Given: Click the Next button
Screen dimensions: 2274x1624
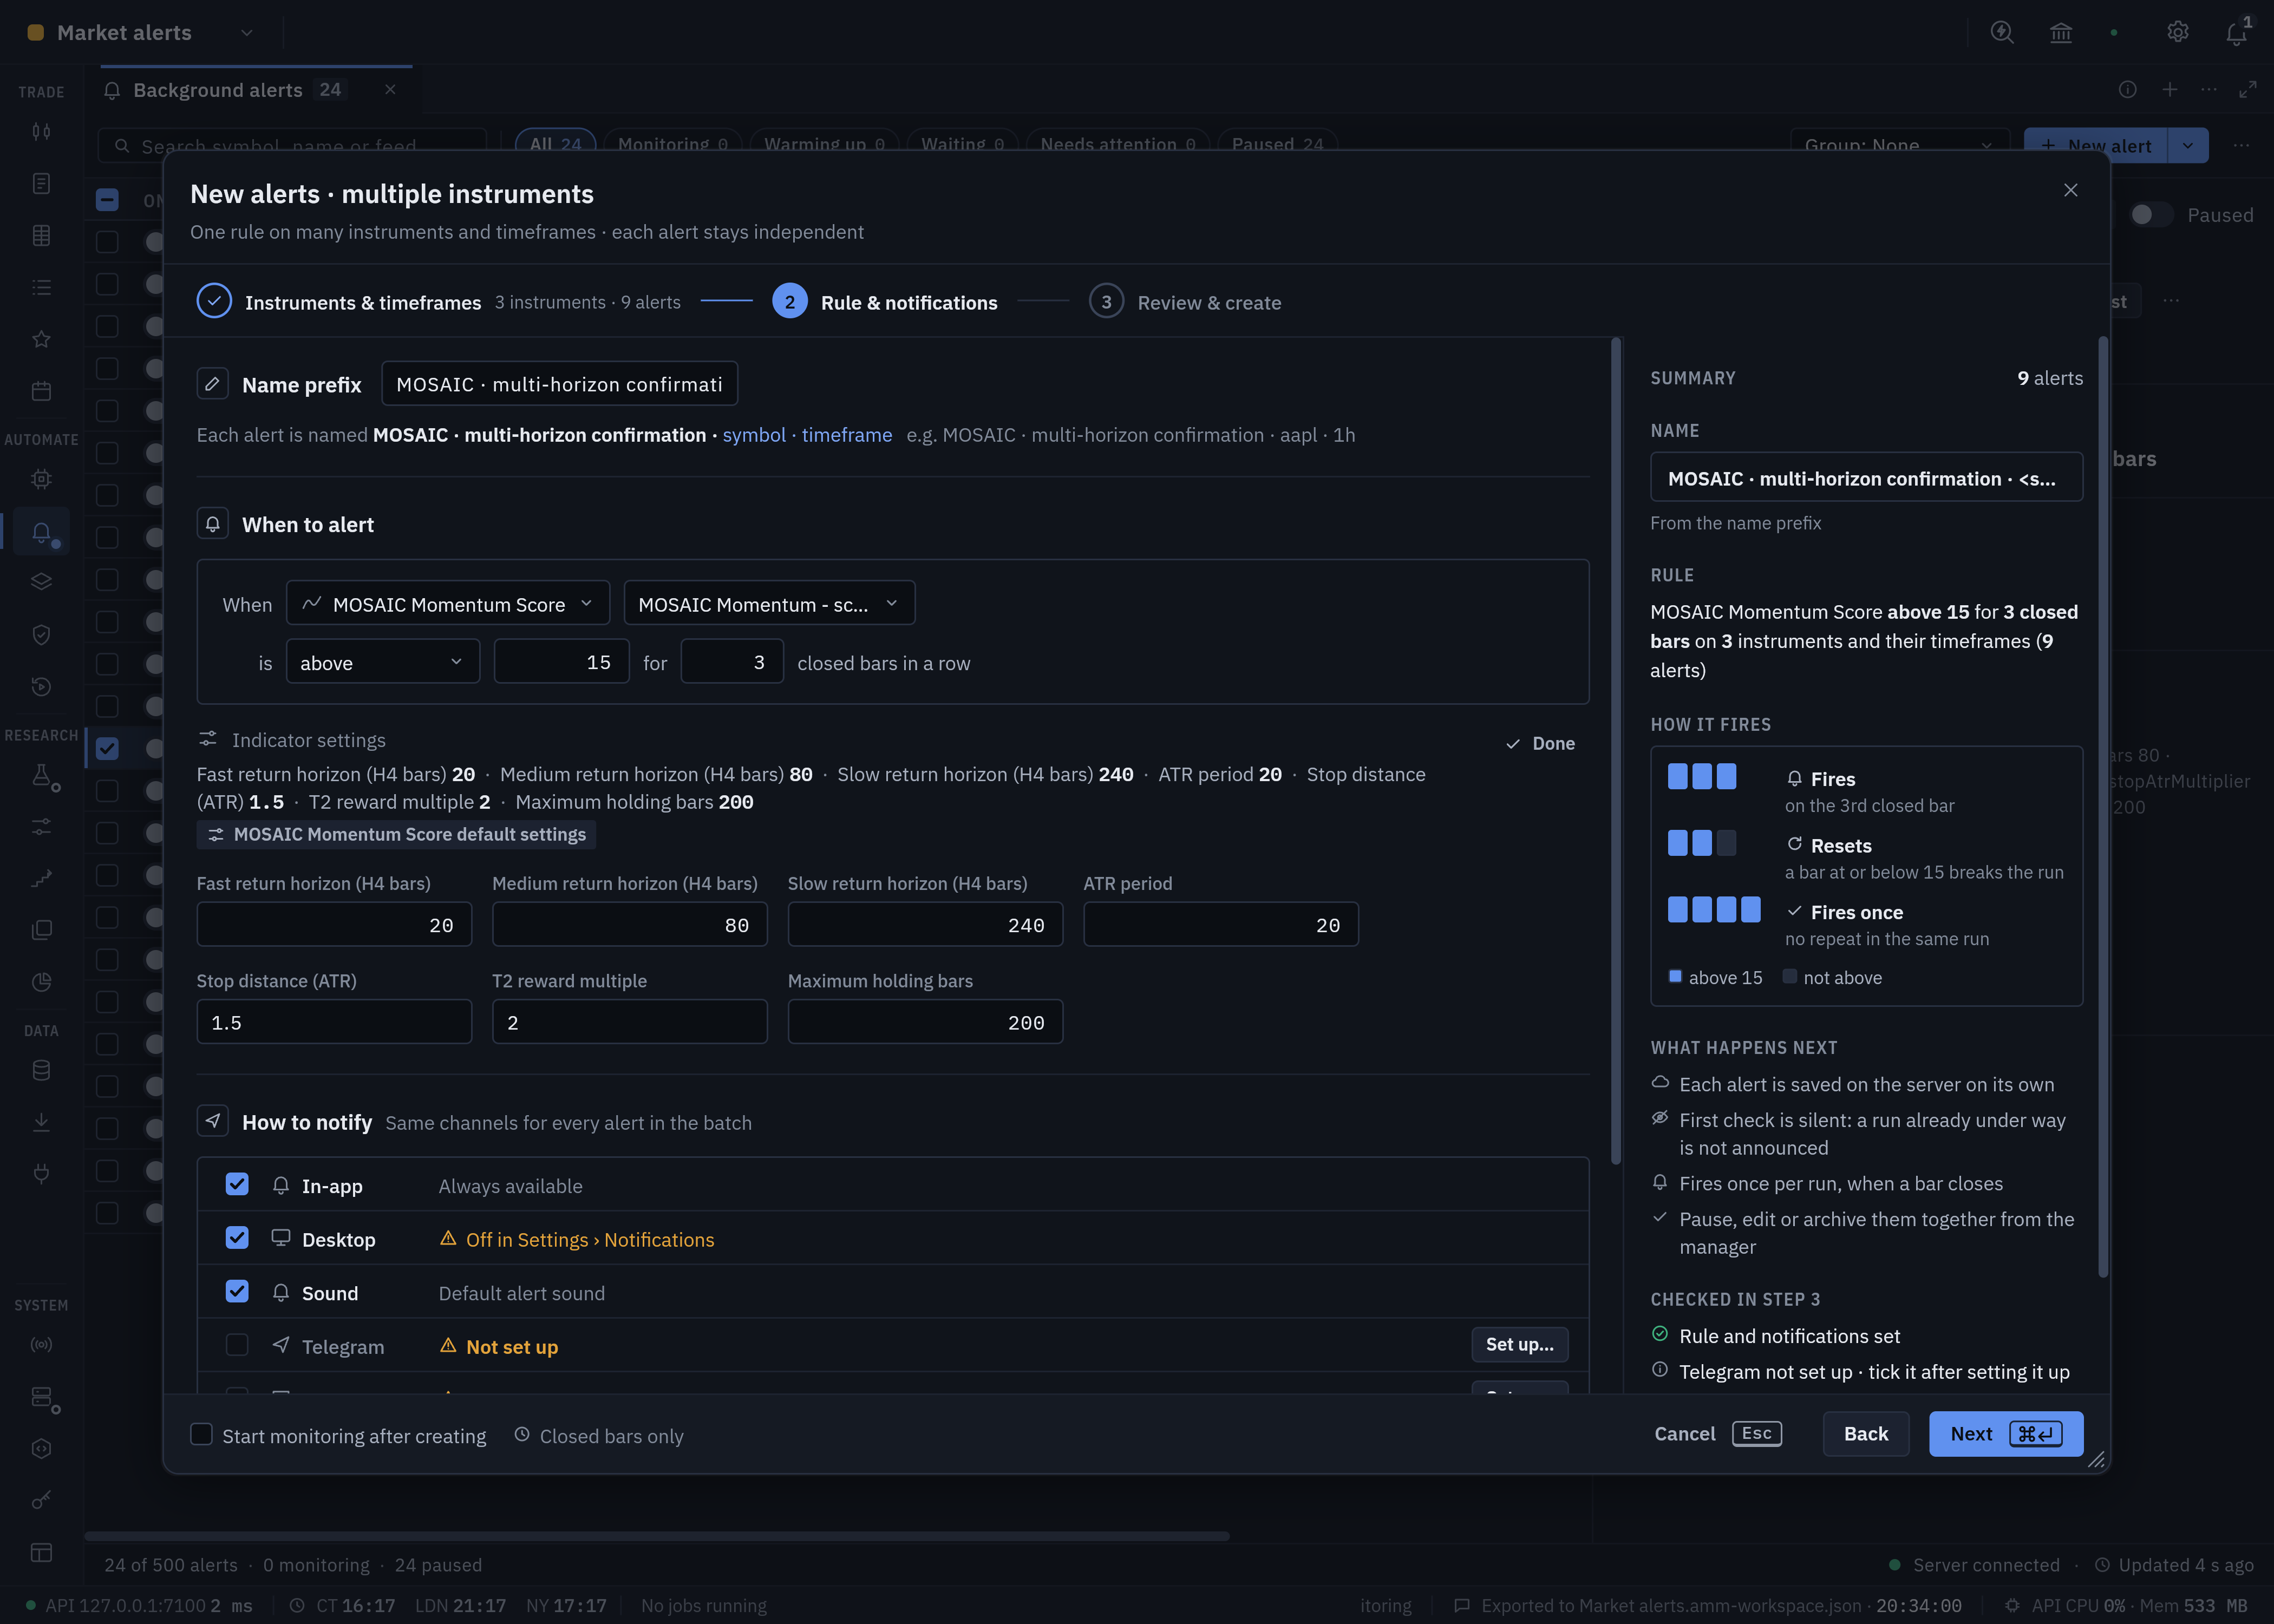Looking at the screenshot, I should [x=2006, y=1434].
